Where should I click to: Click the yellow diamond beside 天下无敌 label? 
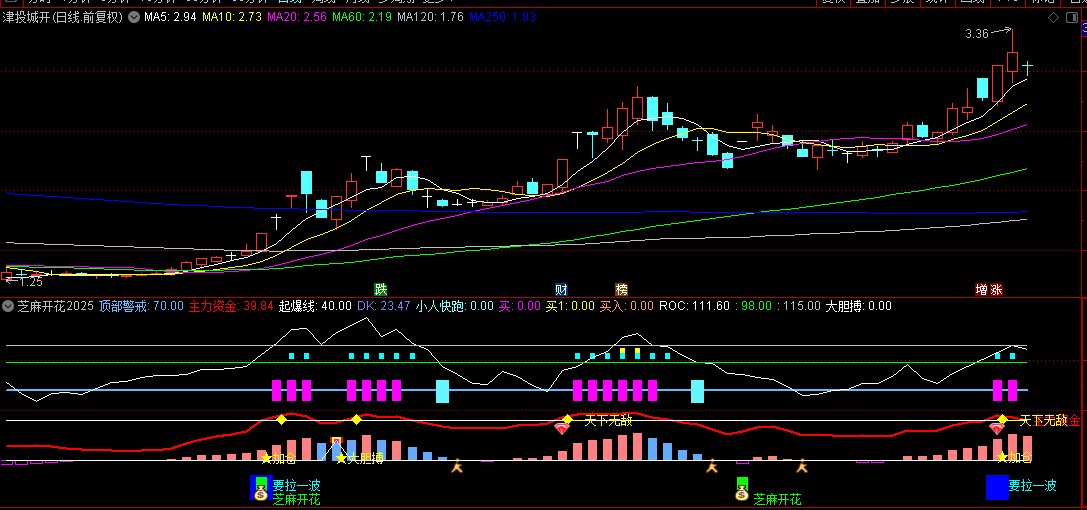[567, 419]
